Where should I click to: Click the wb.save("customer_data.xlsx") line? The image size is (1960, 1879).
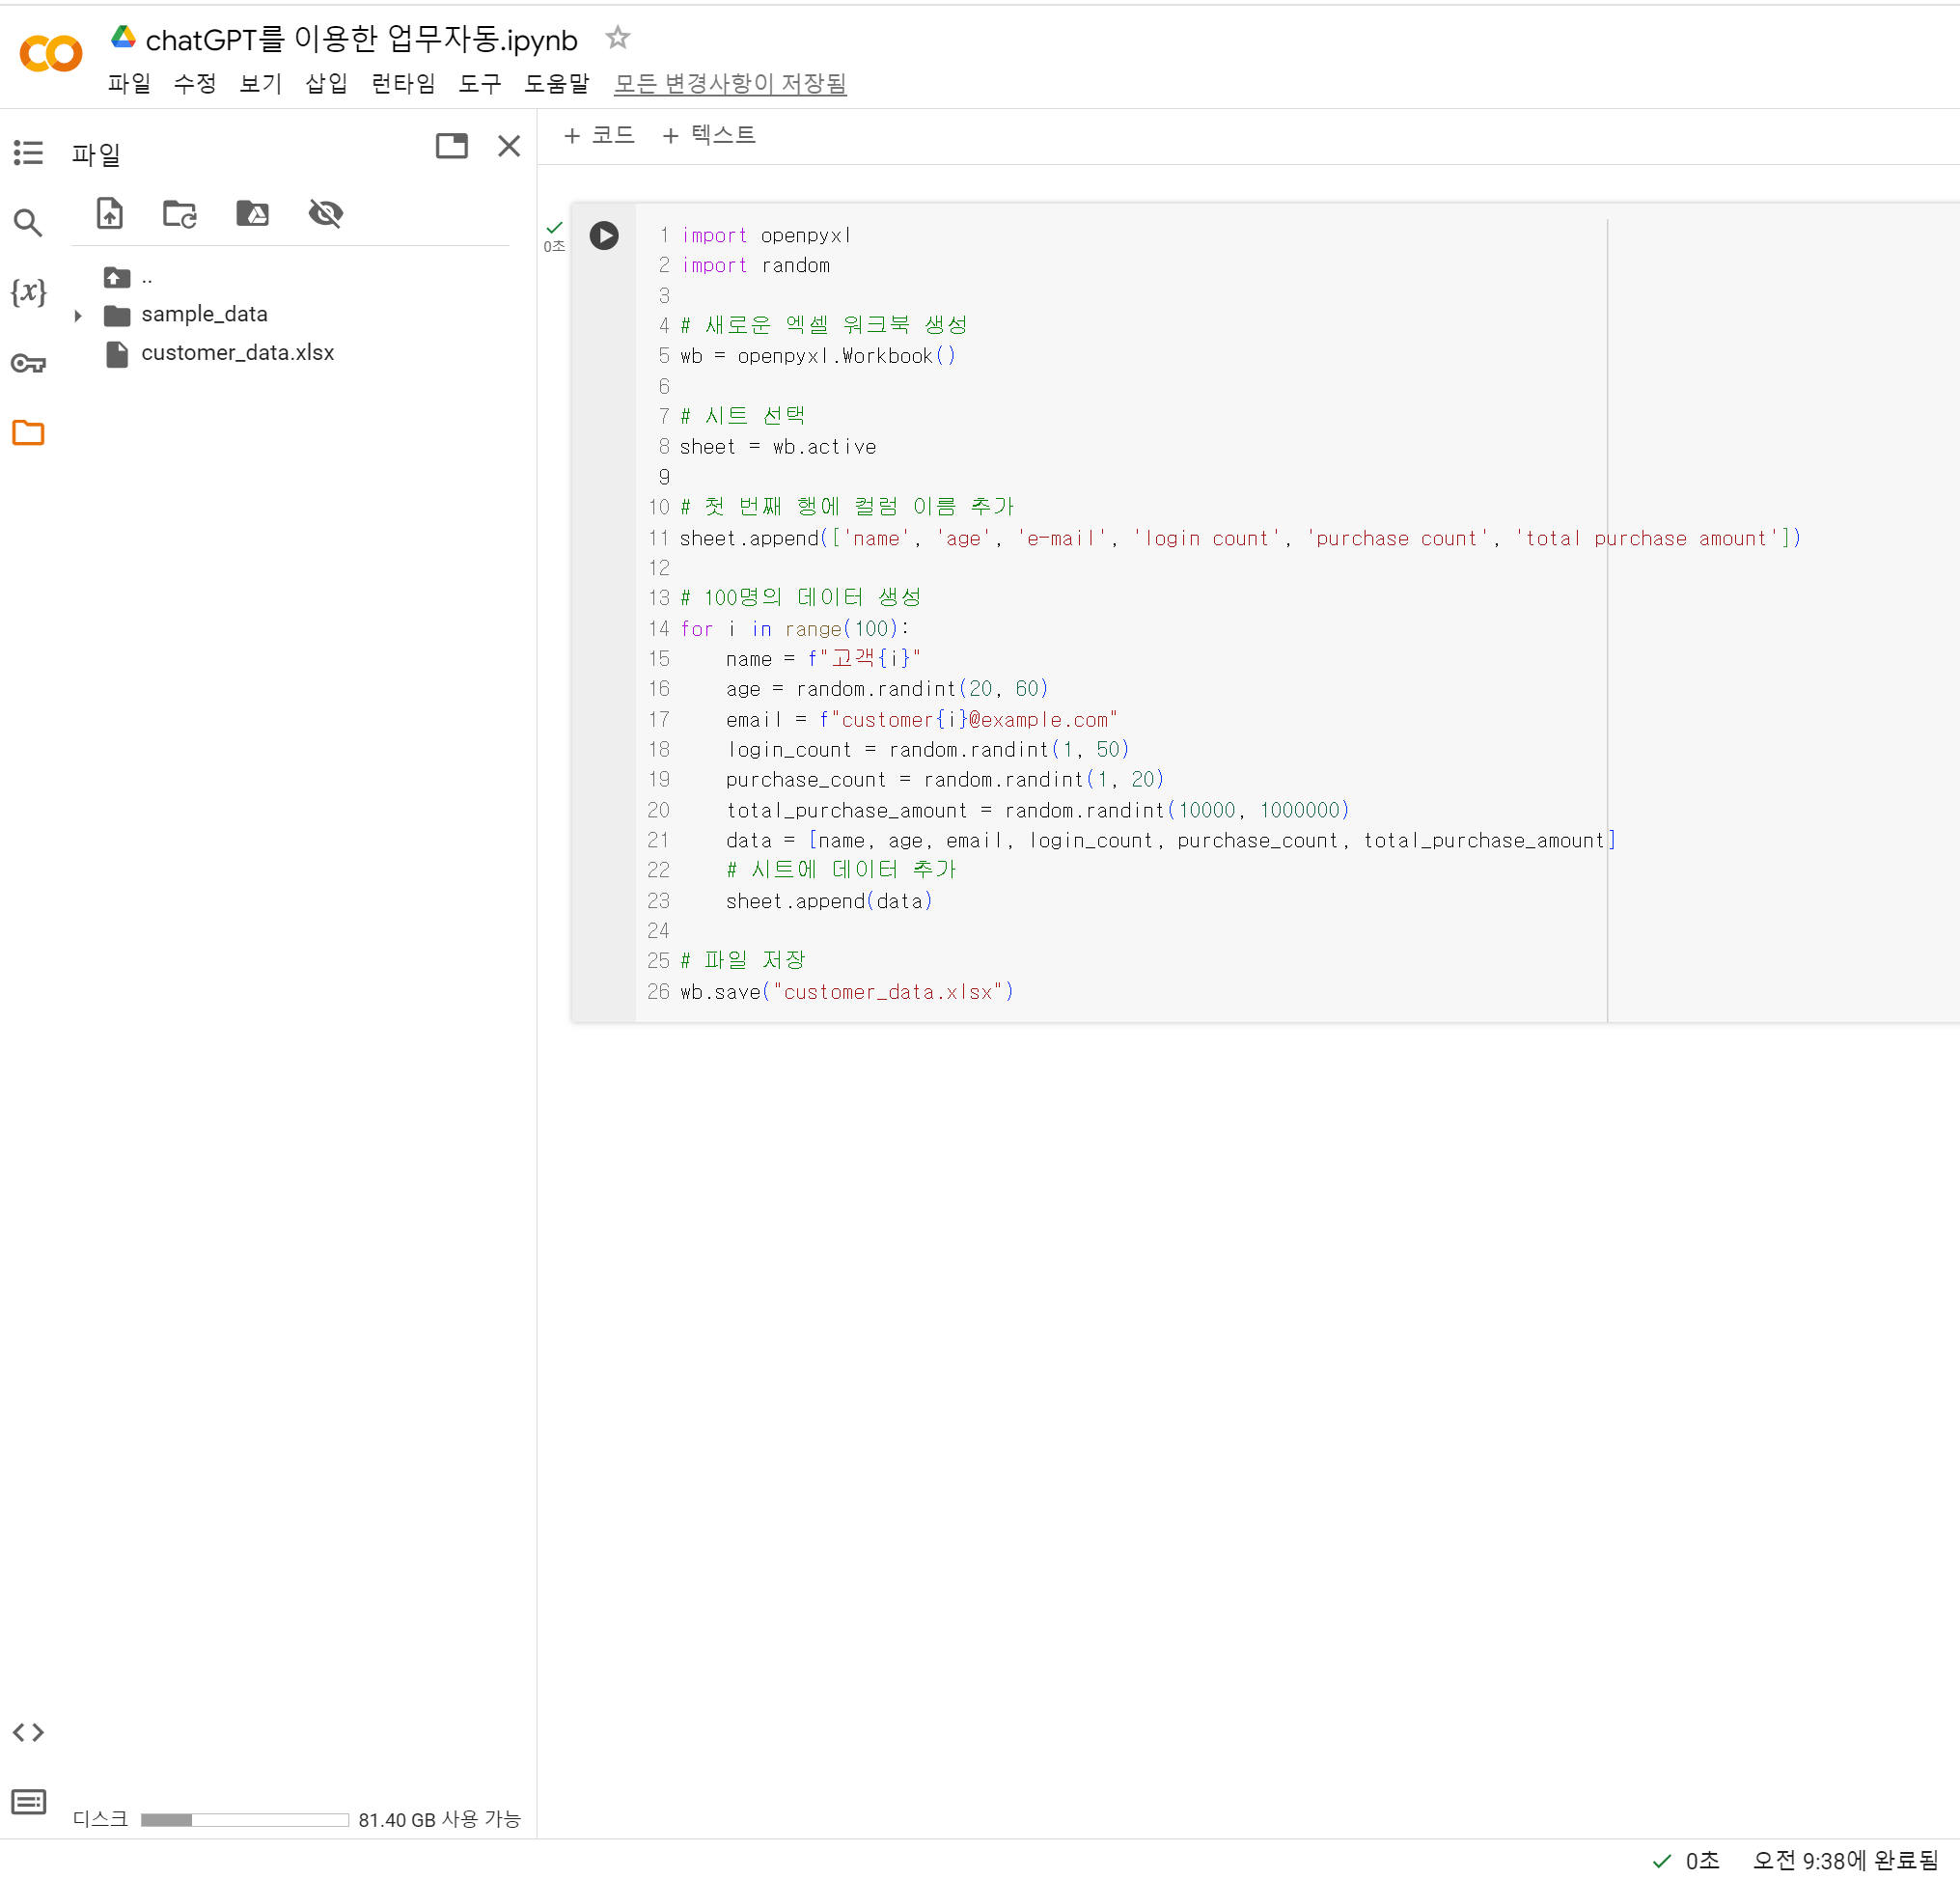pos(847,991)
